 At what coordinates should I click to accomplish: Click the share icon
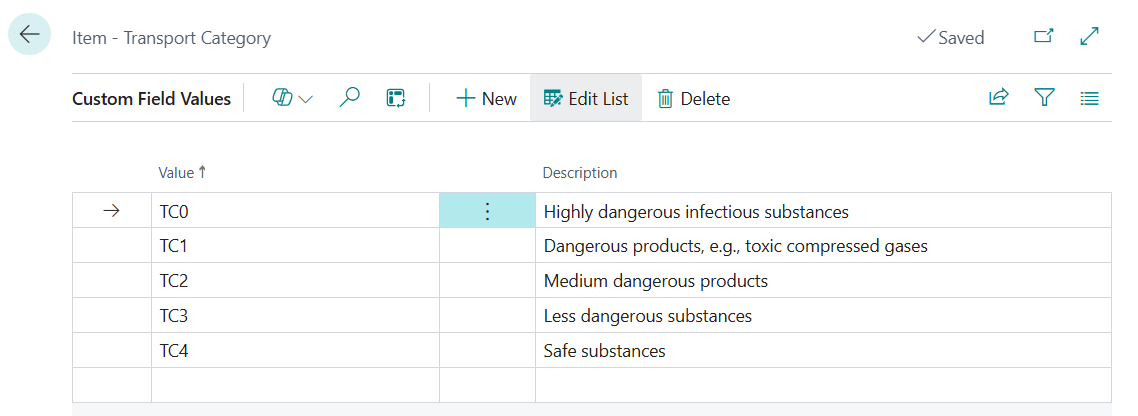point(998,98)
